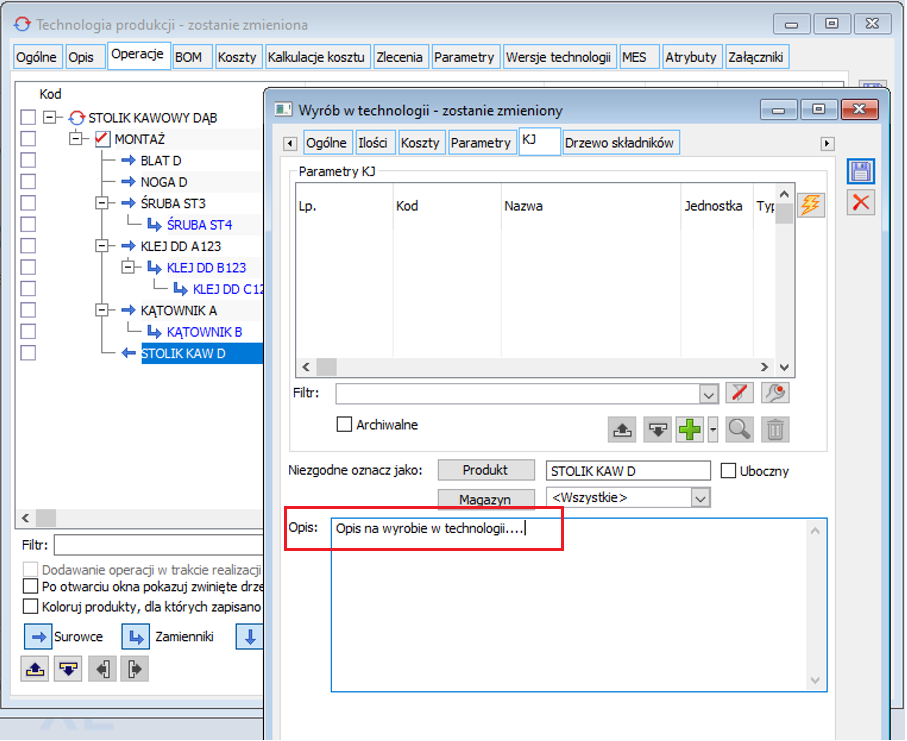Click the save floppy disk icon
Screen dimensions: 907x741
click(861, 171)
